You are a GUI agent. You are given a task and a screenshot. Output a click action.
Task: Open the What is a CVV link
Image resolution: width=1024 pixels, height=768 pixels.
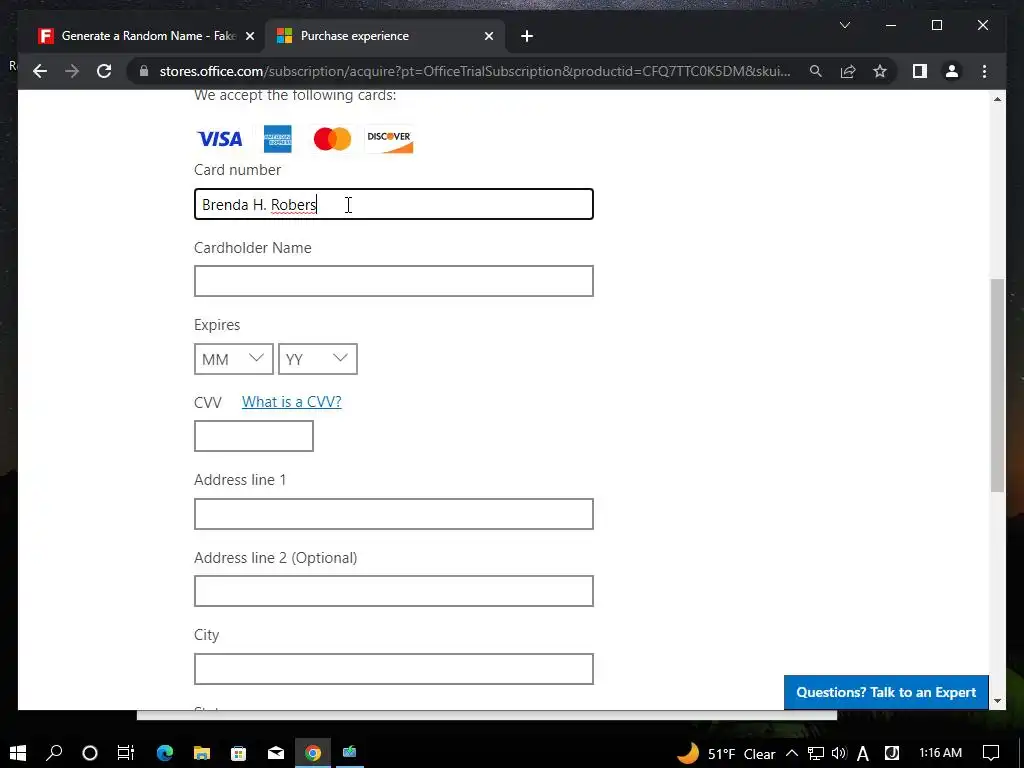291,402
